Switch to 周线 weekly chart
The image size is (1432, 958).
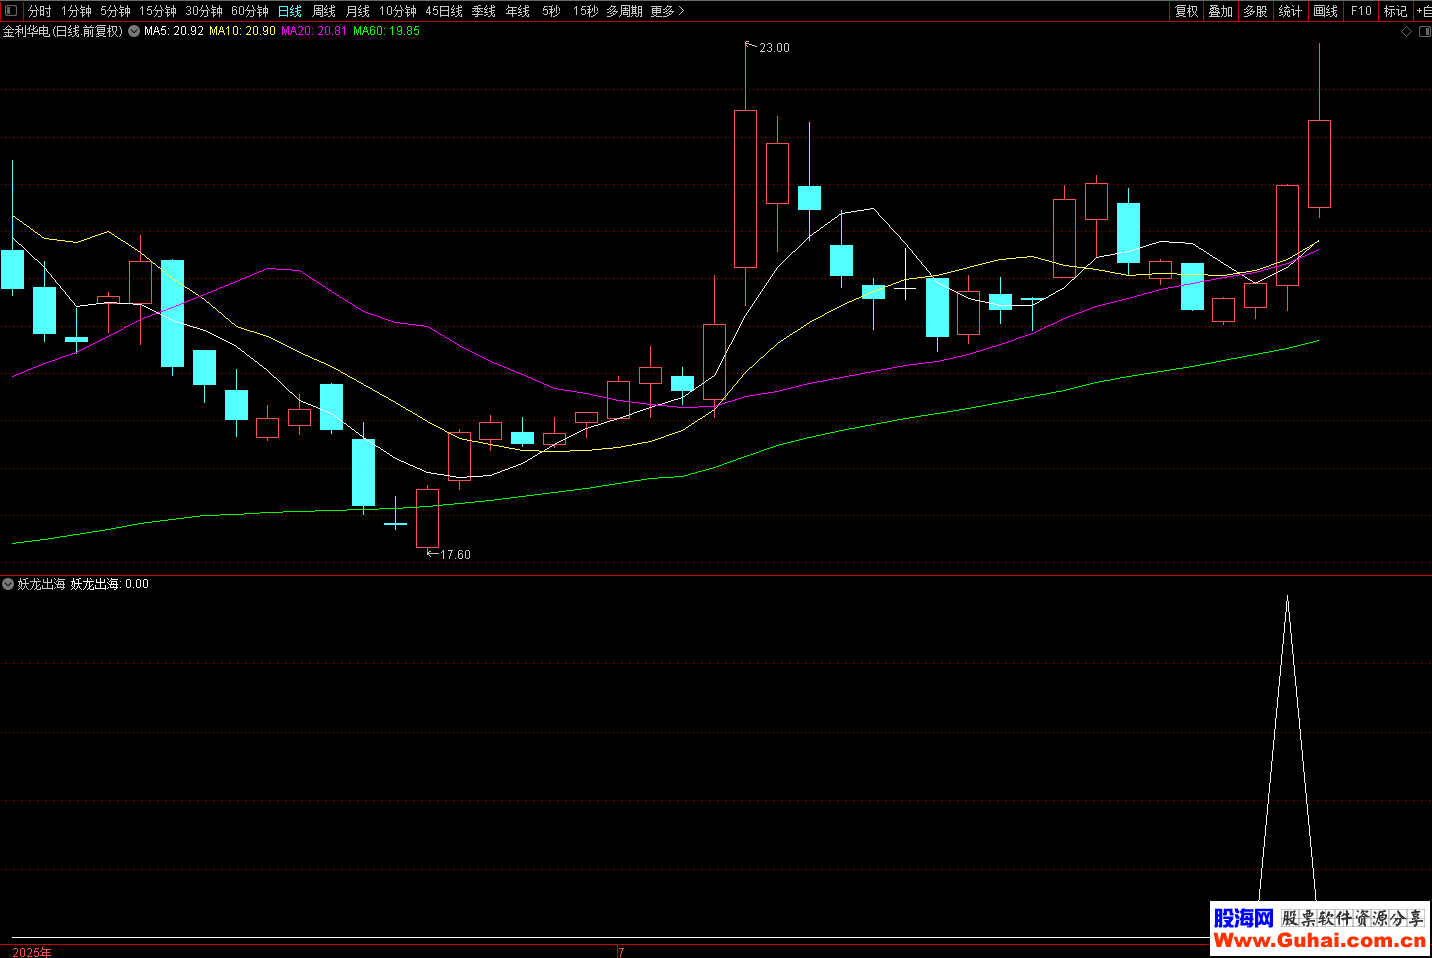click(324, 11)
